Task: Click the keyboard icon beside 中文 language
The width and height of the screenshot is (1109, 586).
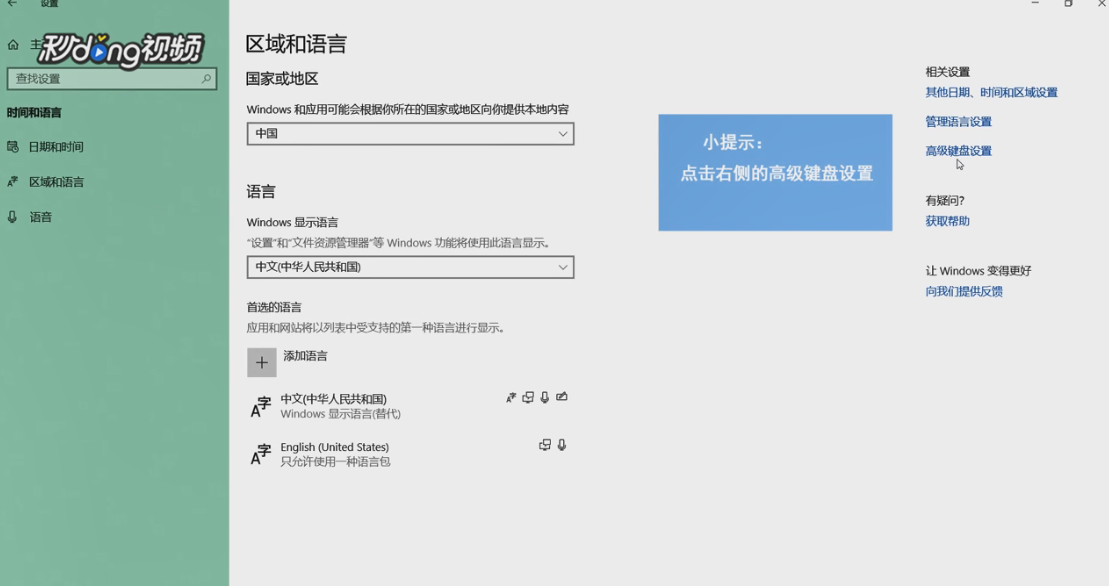Action: (528, 397)
